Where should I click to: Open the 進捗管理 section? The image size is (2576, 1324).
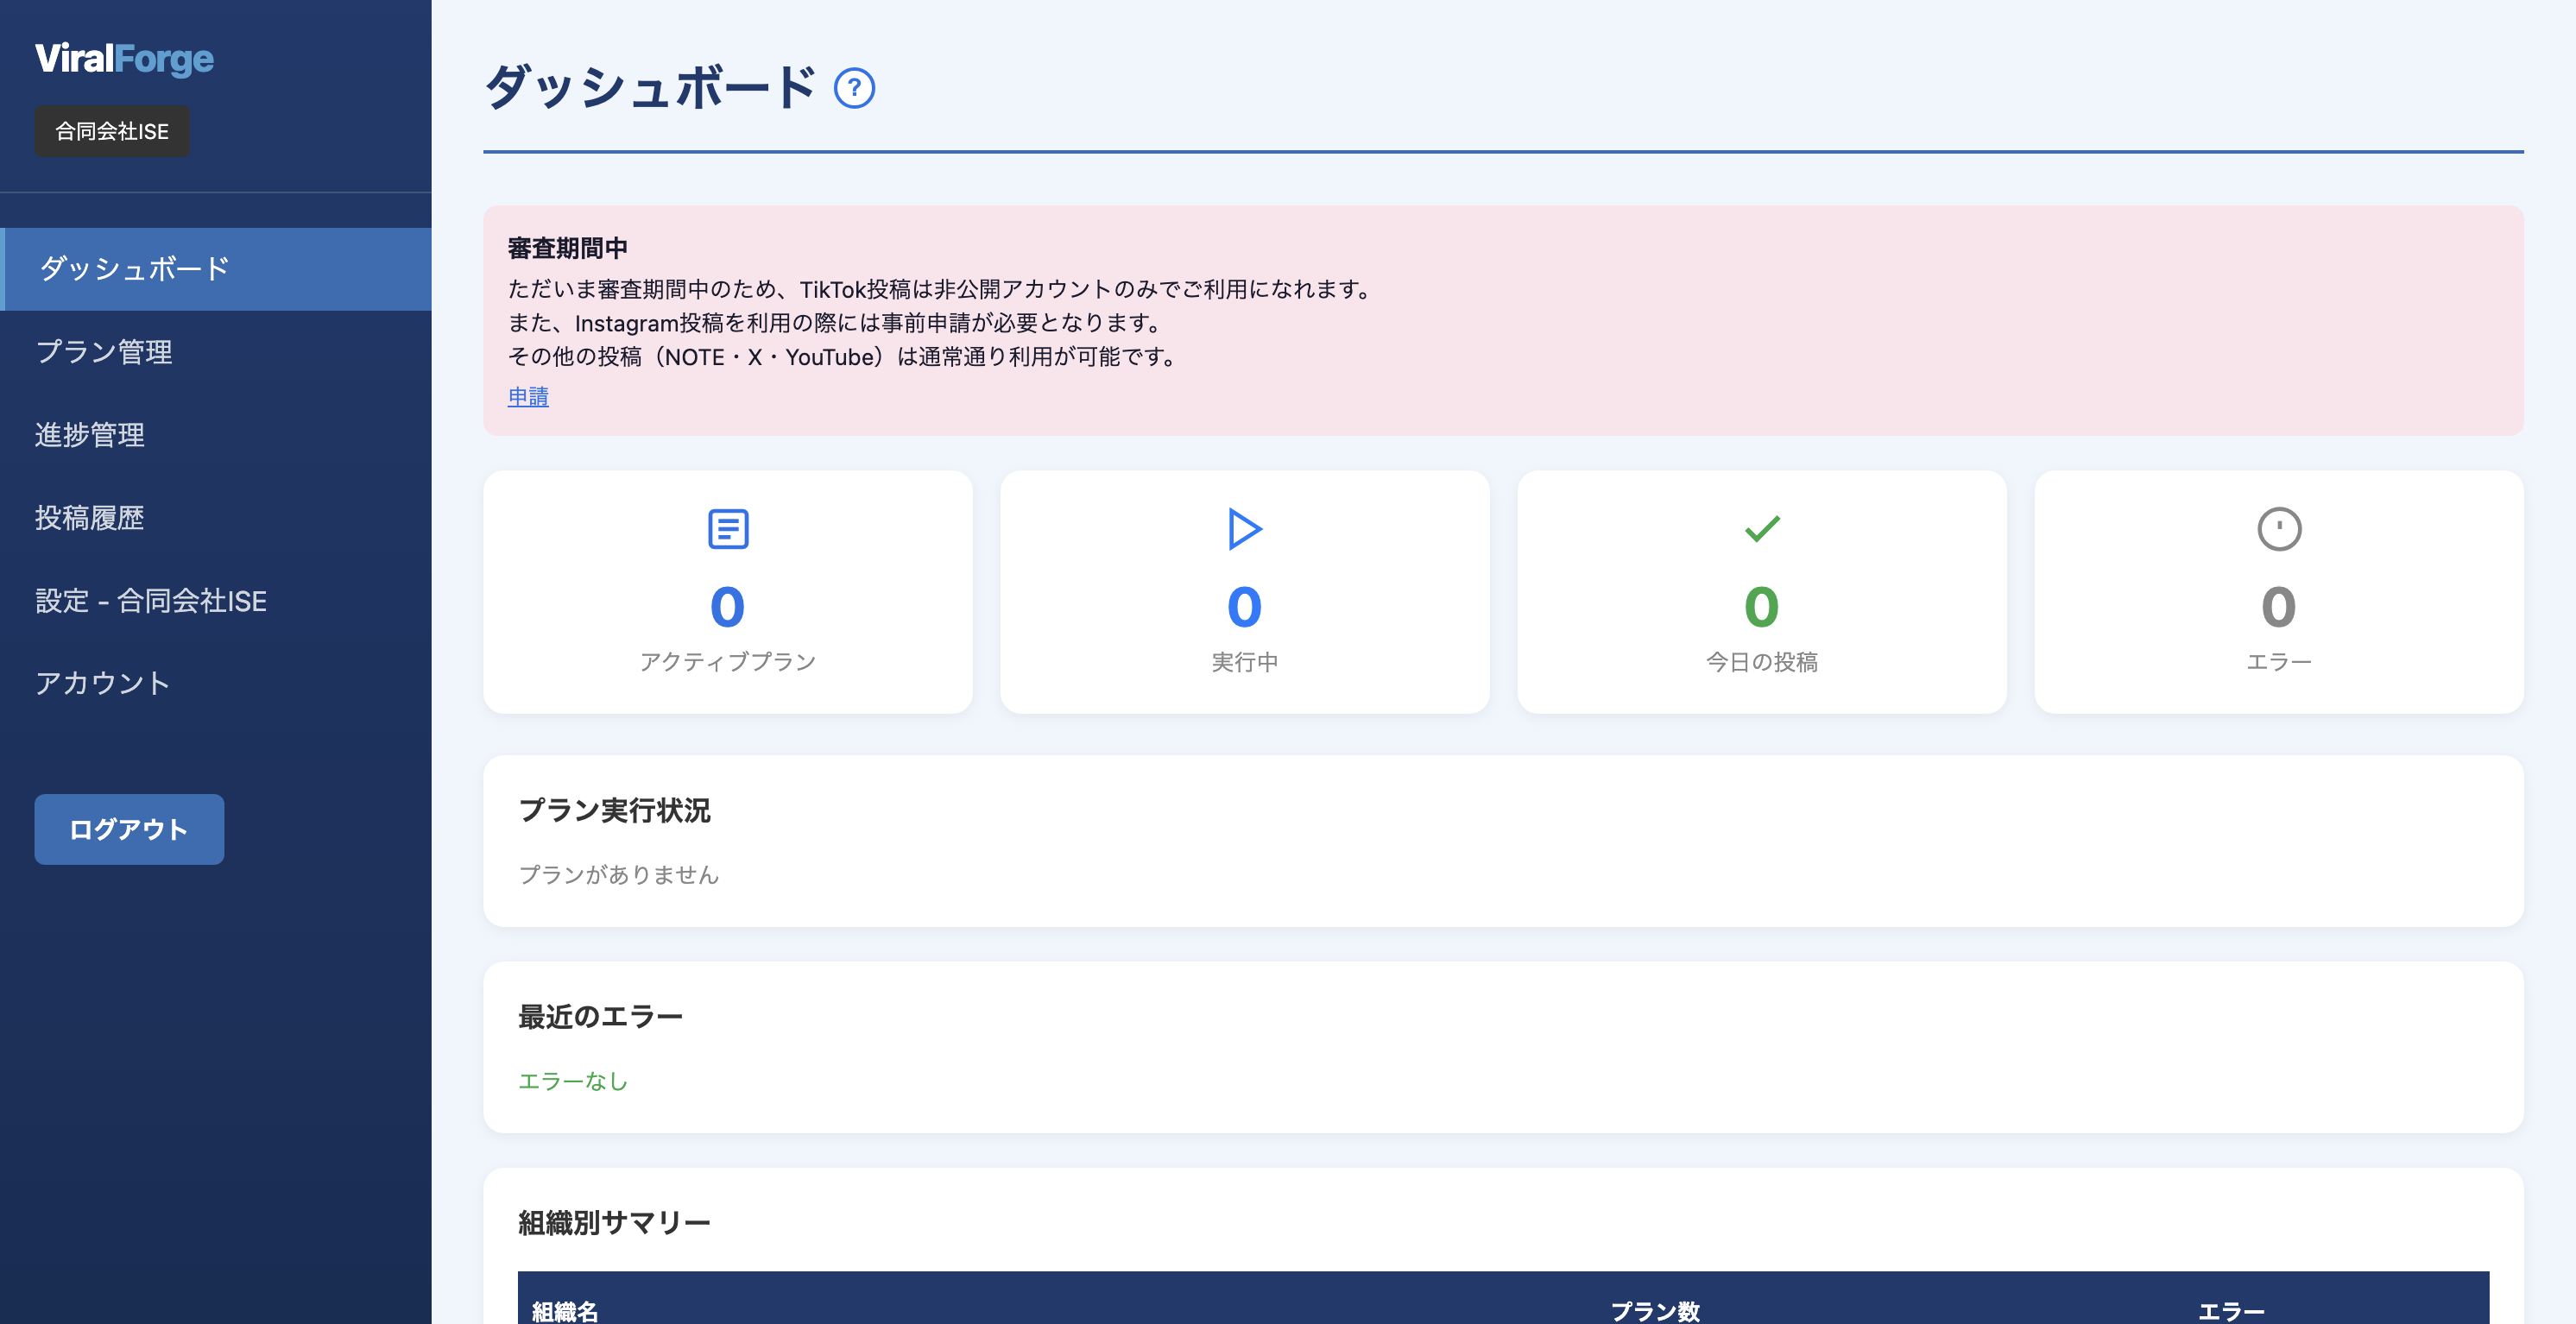click(89, 435)
